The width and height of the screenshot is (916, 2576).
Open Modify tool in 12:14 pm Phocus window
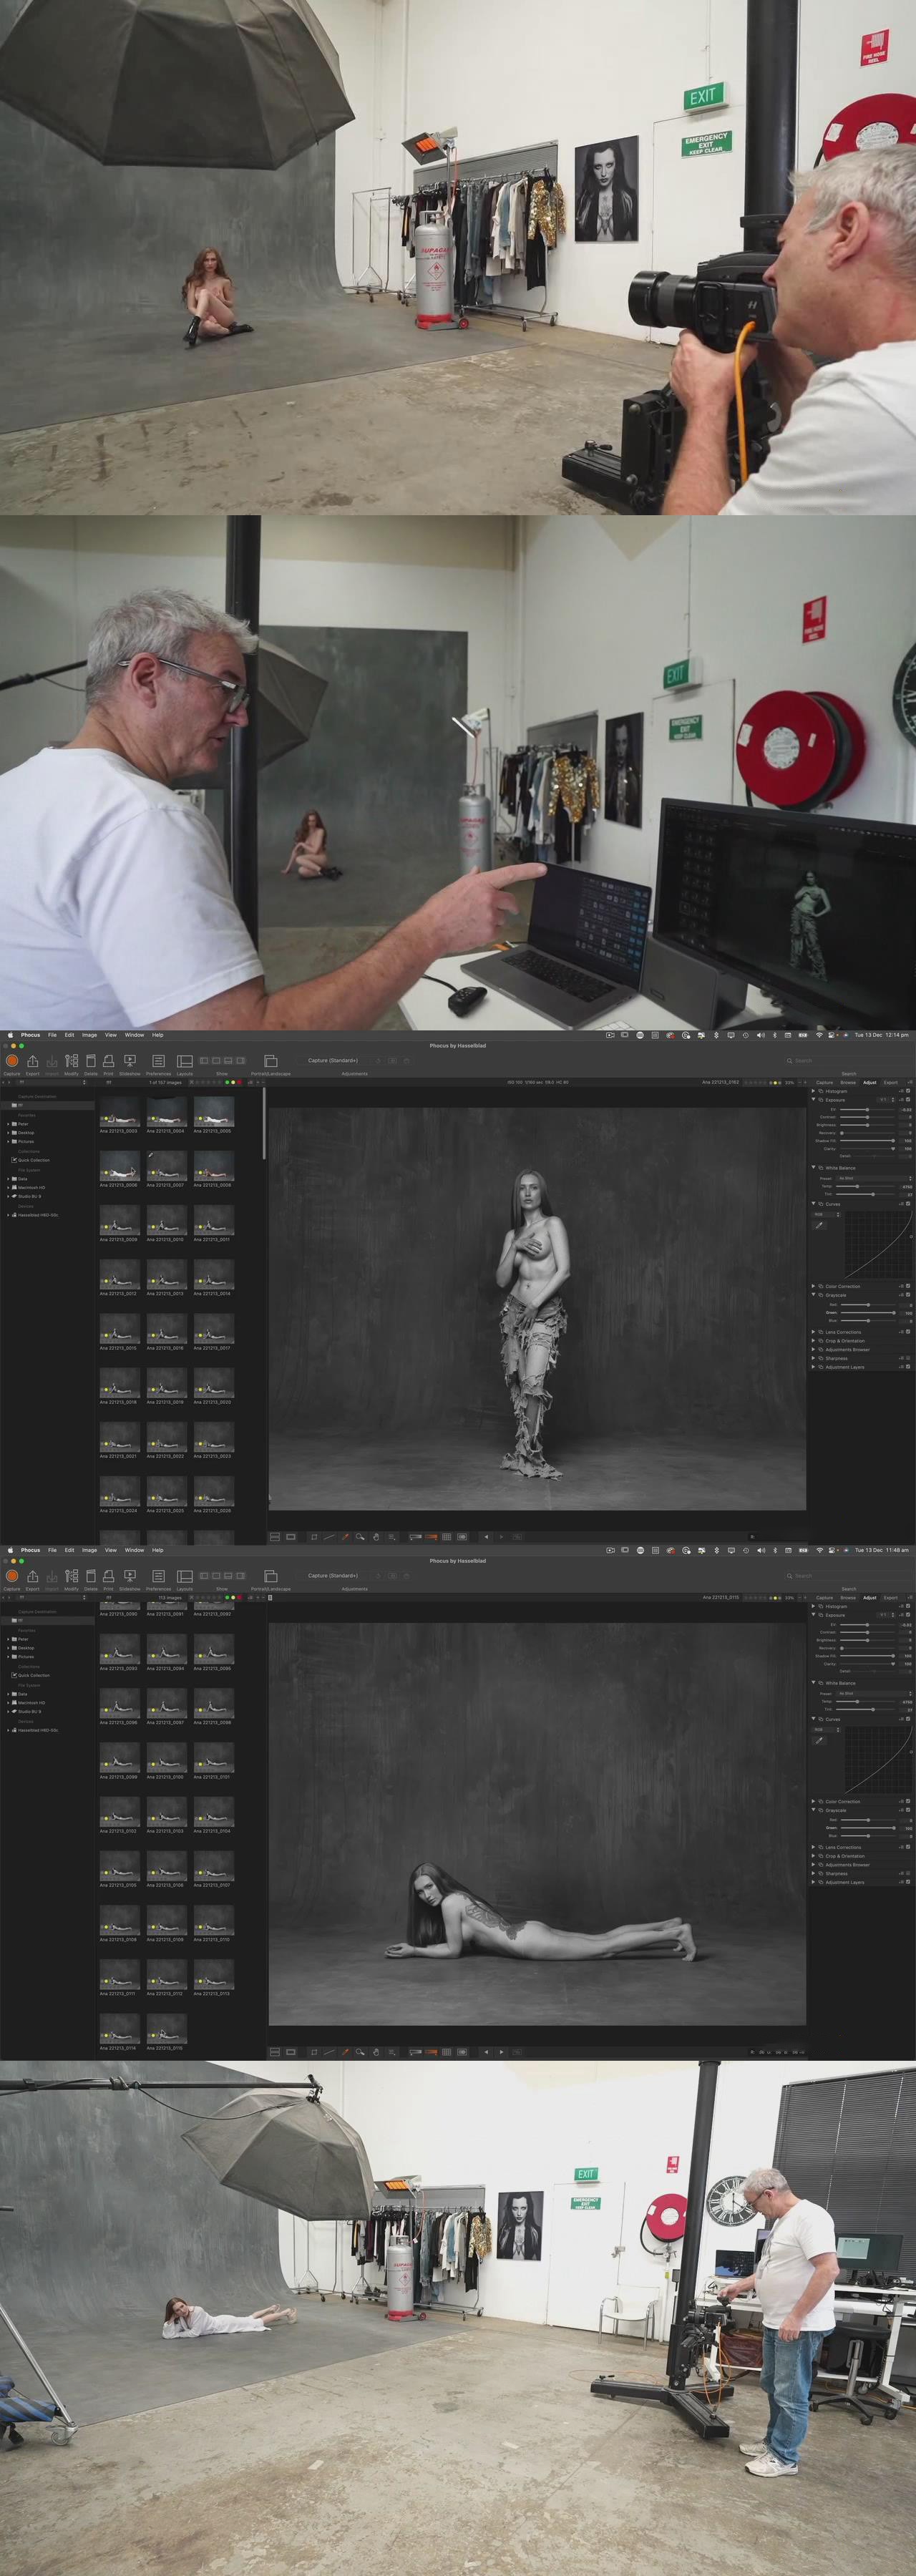(71, 1060)
